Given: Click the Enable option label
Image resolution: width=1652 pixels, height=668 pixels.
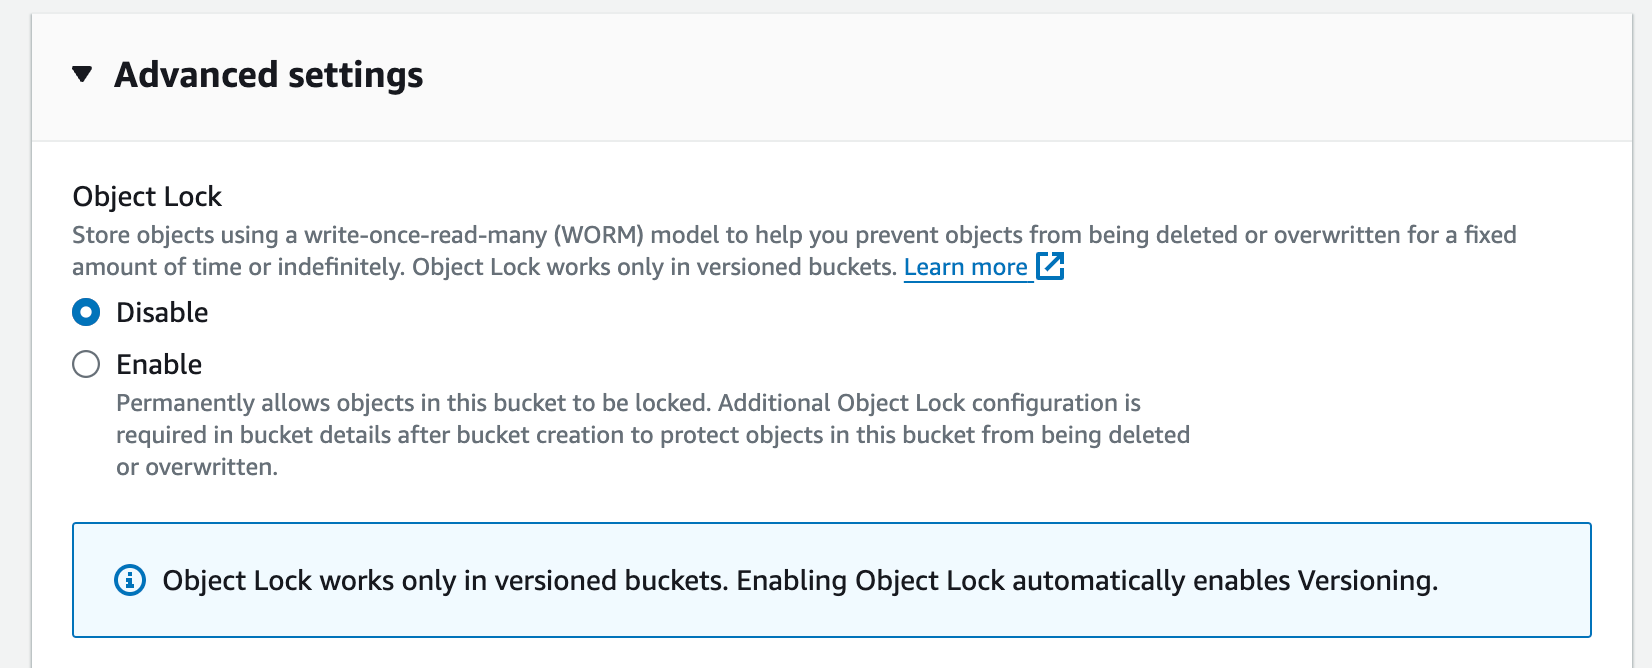Looking at the screenshot, I should pyautogui.click(x=159, y=365).
